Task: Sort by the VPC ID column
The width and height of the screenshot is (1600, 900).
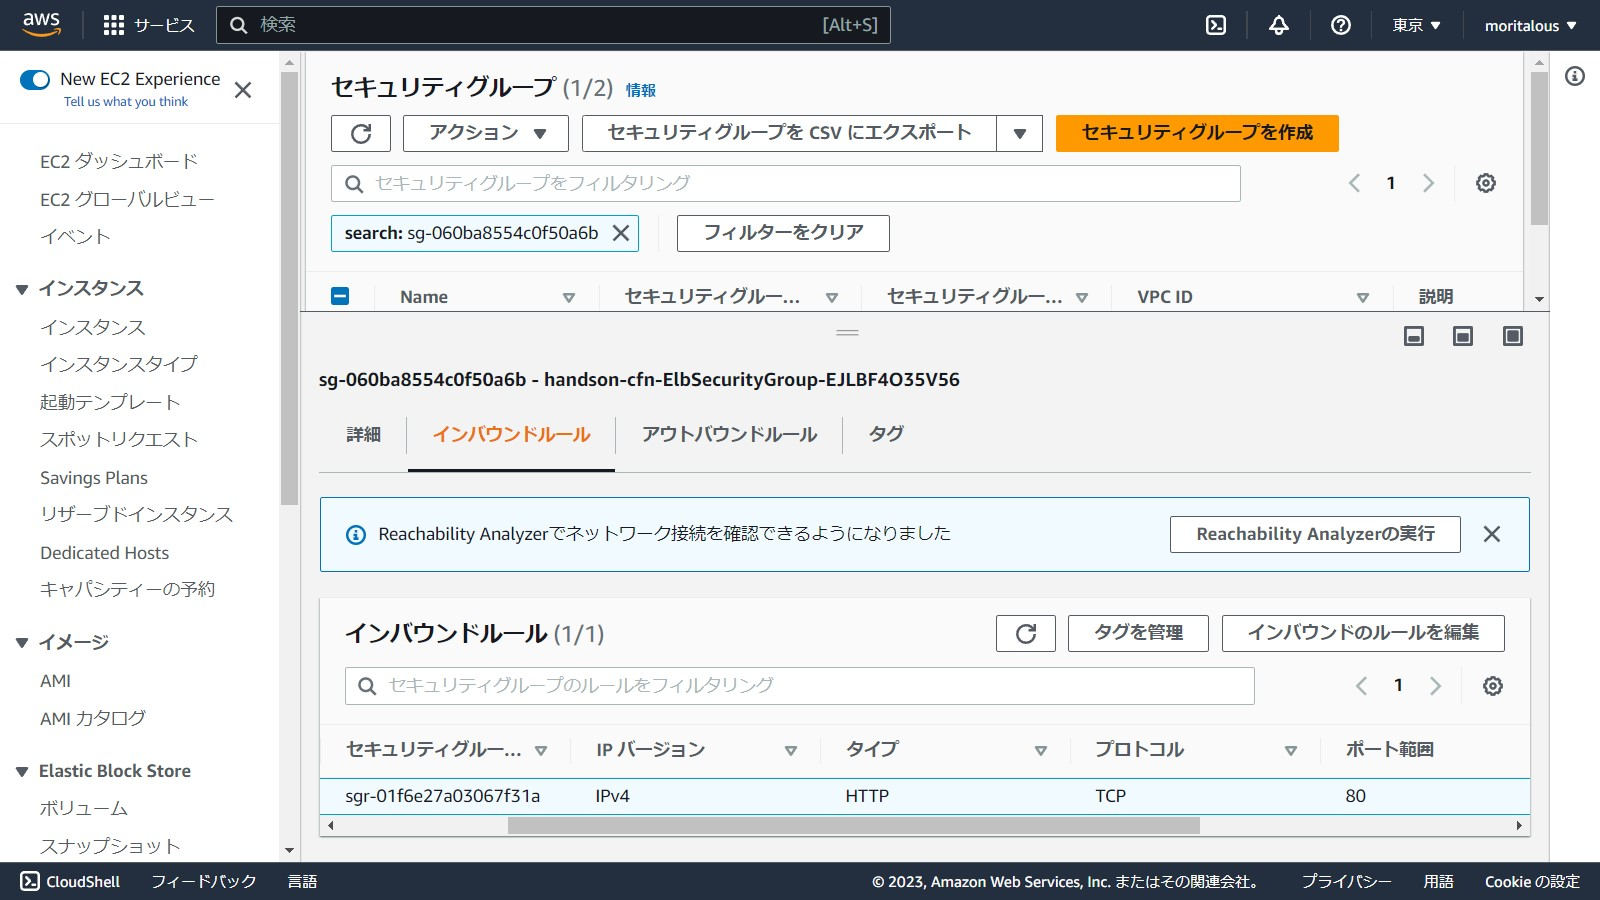Action: [x=1362, y=297]
